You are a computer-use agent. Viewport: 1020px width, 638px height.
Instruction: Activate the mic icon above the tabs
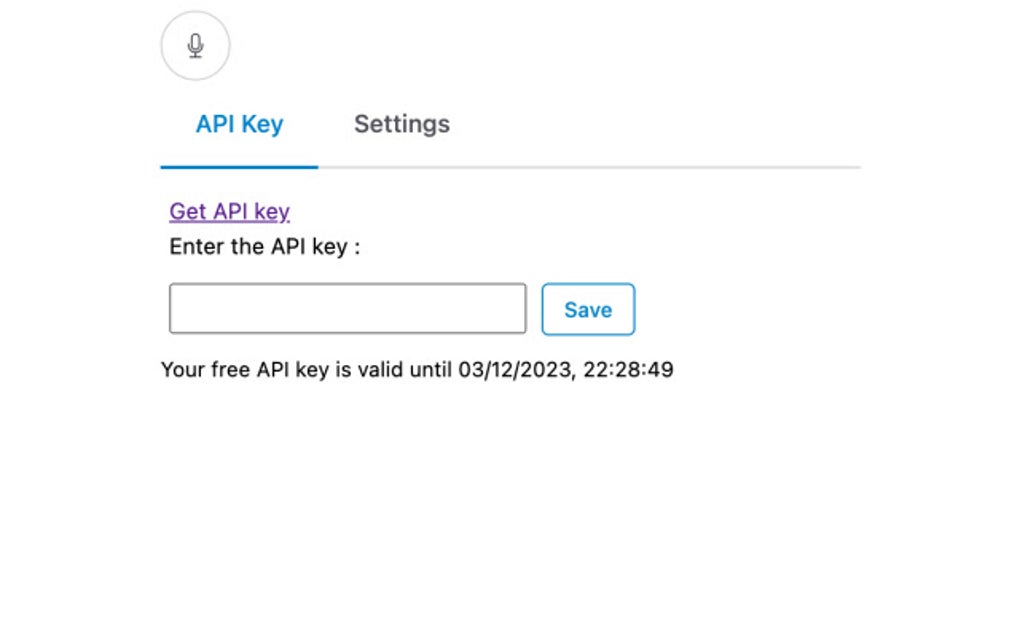(195, 45)
